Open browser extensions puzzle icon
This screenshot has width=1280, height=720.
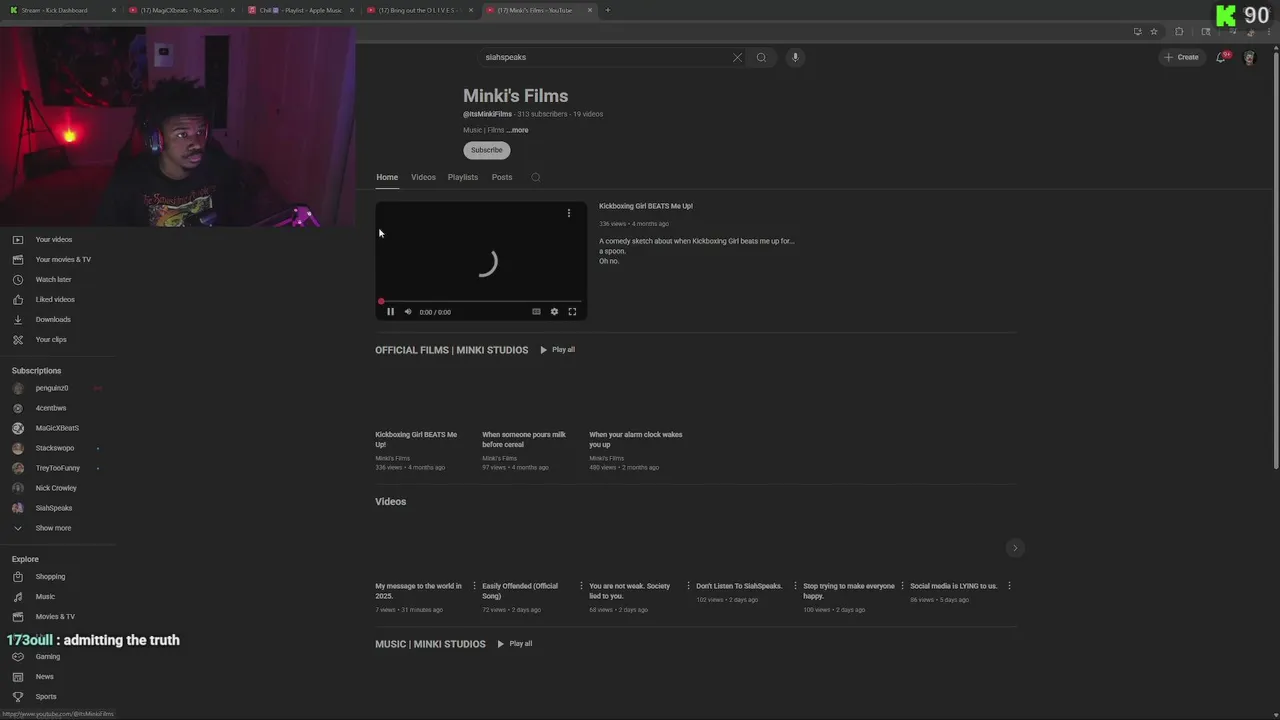pos(1179,32)
